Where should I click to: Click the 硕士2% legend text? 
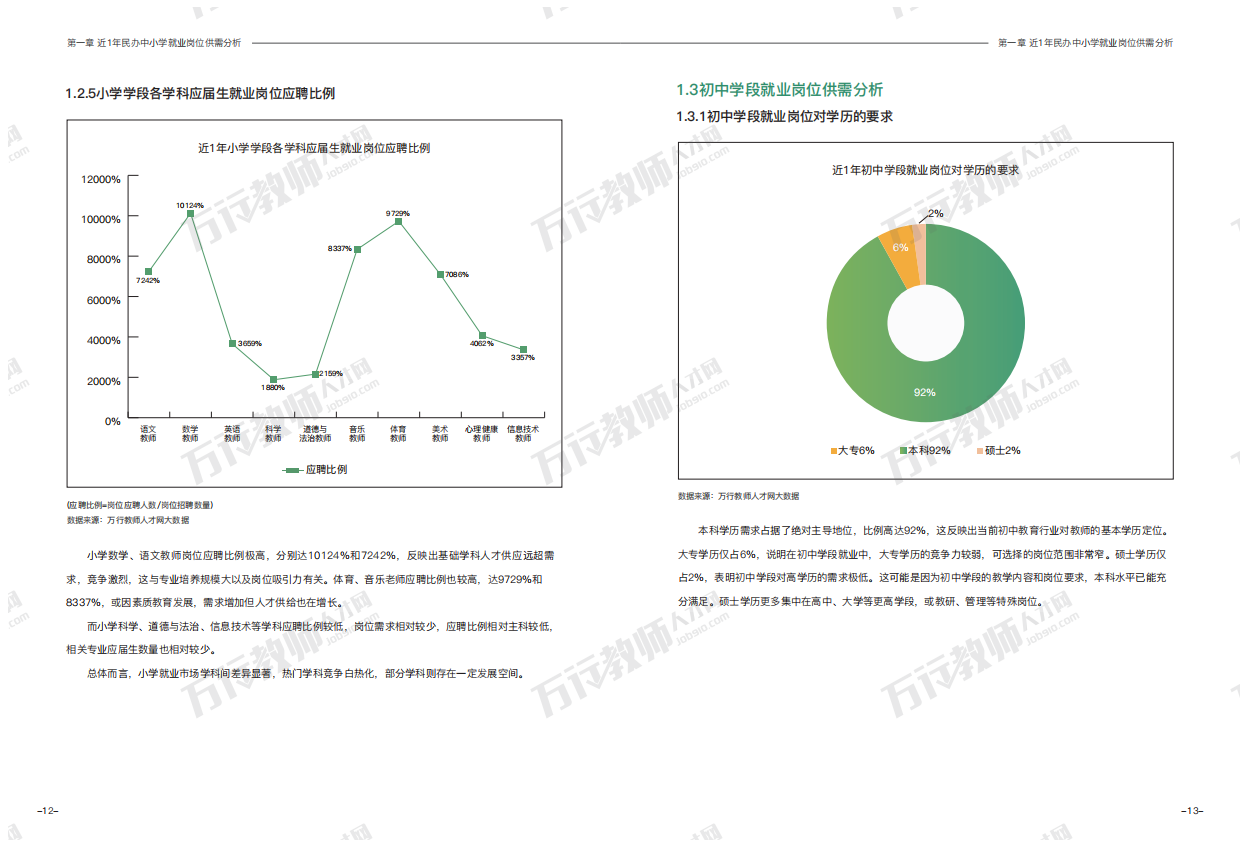tap(1002, 451)
